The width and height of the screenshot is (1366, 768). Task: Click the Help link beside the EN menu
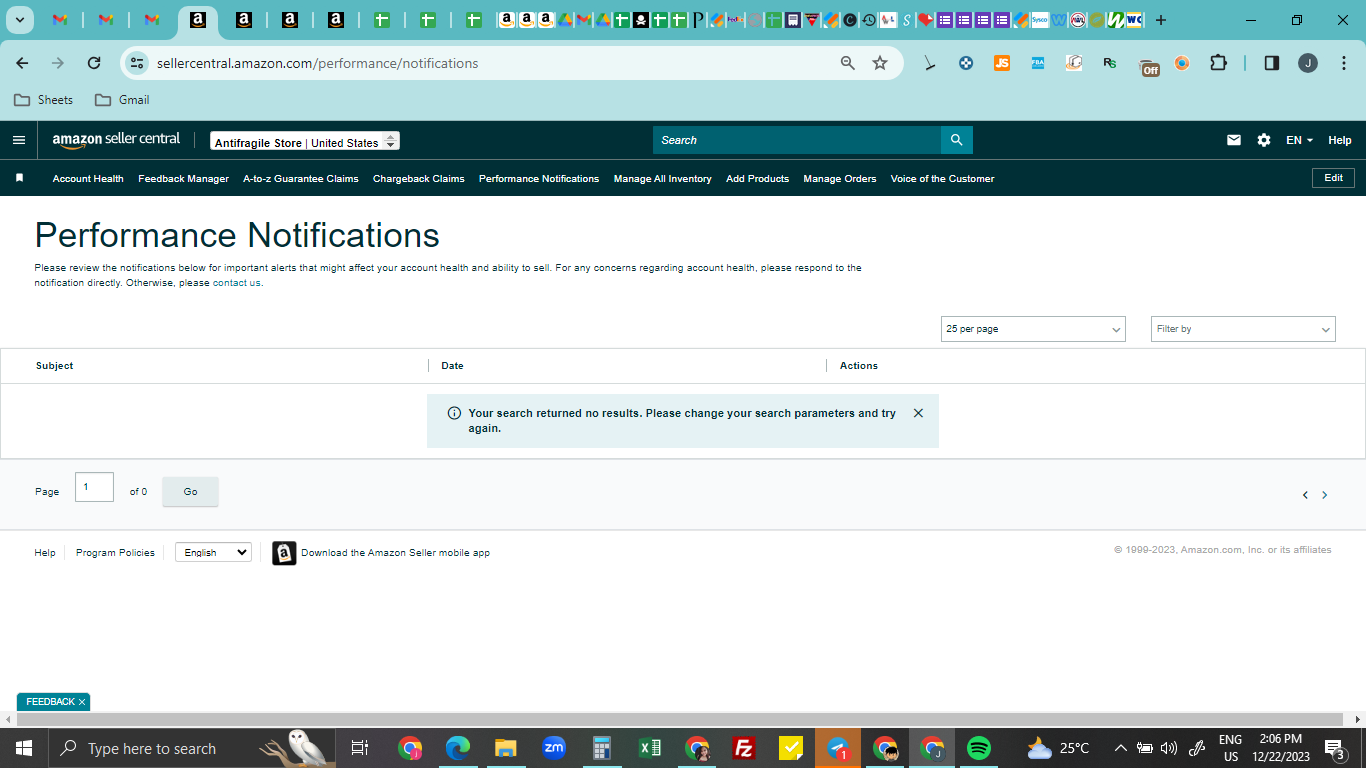[x=1340, y=140]
